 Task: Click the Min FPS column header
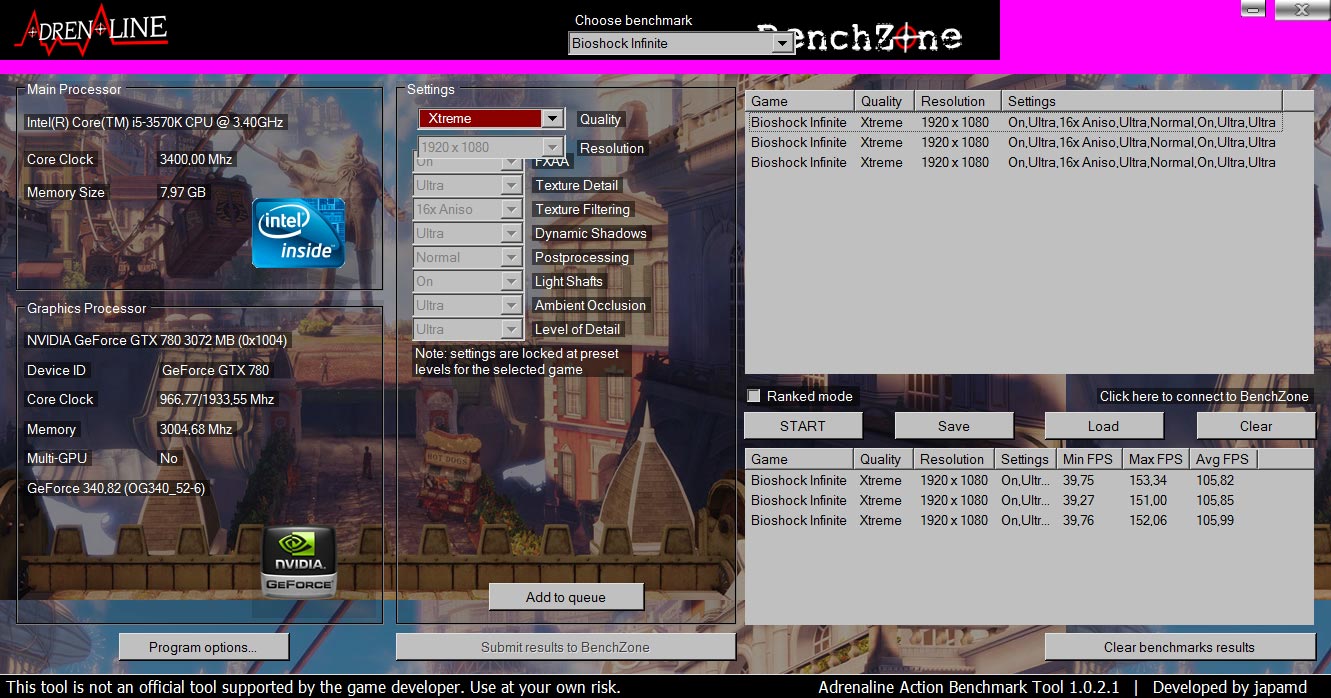point(1088,459)
